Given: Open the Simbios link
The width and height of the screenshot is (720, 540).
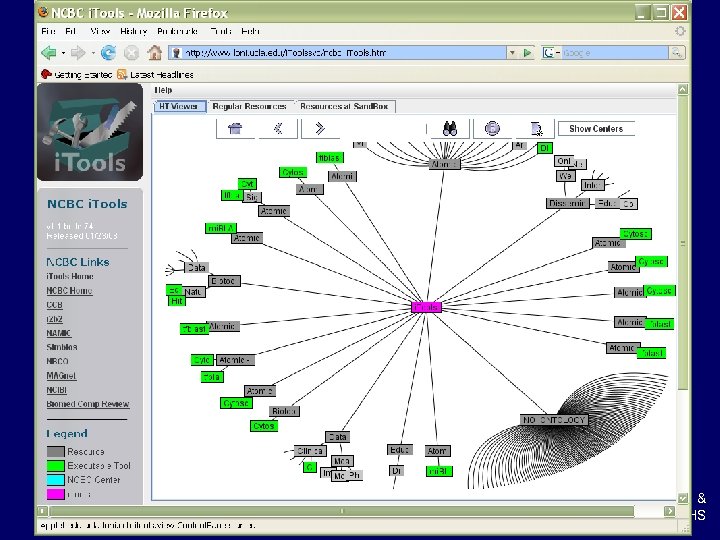Looking at the screenshot, I should (x=62, y=347).
